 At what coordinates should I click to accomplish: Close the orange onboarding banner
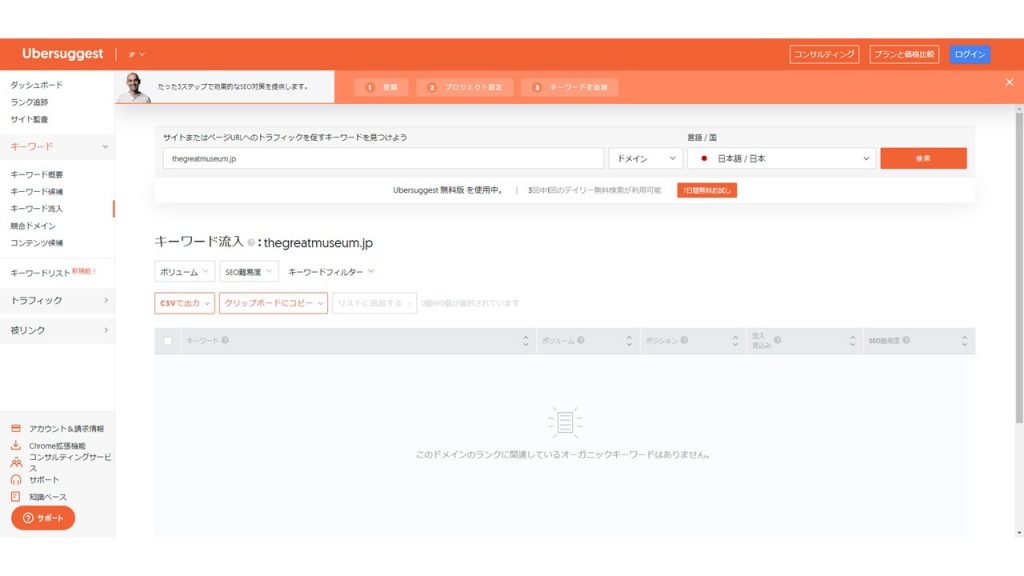click(1009, 82)
